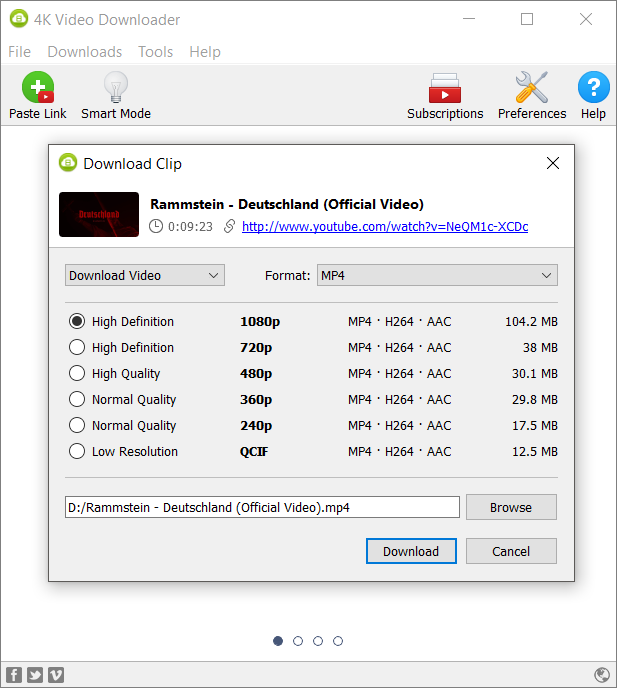This screenshot has height=688, width=617.
Task: Click the 17.5 MB file size
Action: click(x=534, y=426)
